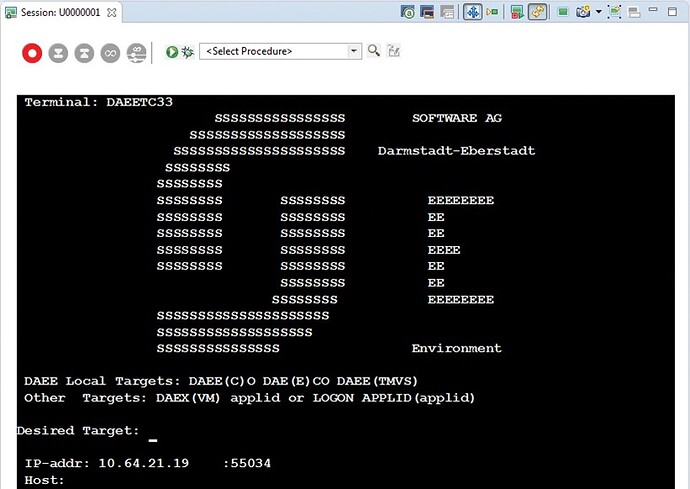This screenshot has width=690, height=489.
Task: Click the gray infinity loop icon
Action: point(110,53)
